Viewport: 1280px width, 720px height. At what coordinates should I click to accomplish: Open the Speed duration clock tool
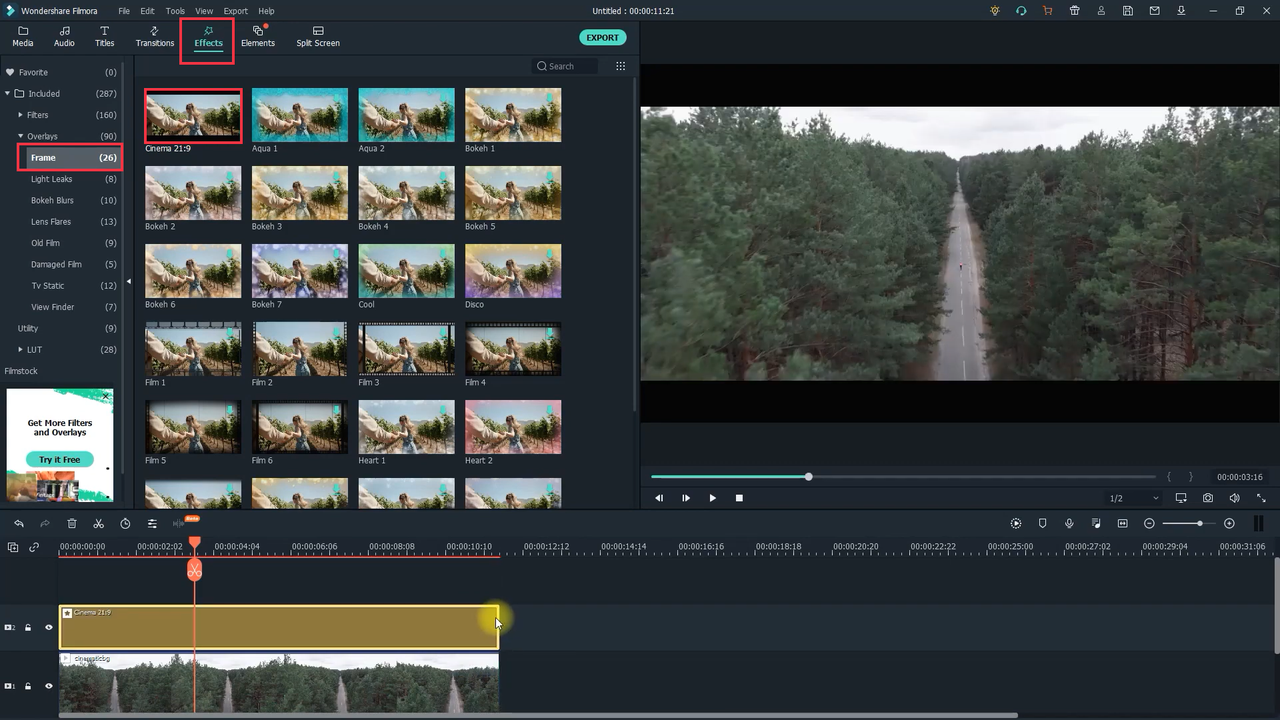point(124,523)
